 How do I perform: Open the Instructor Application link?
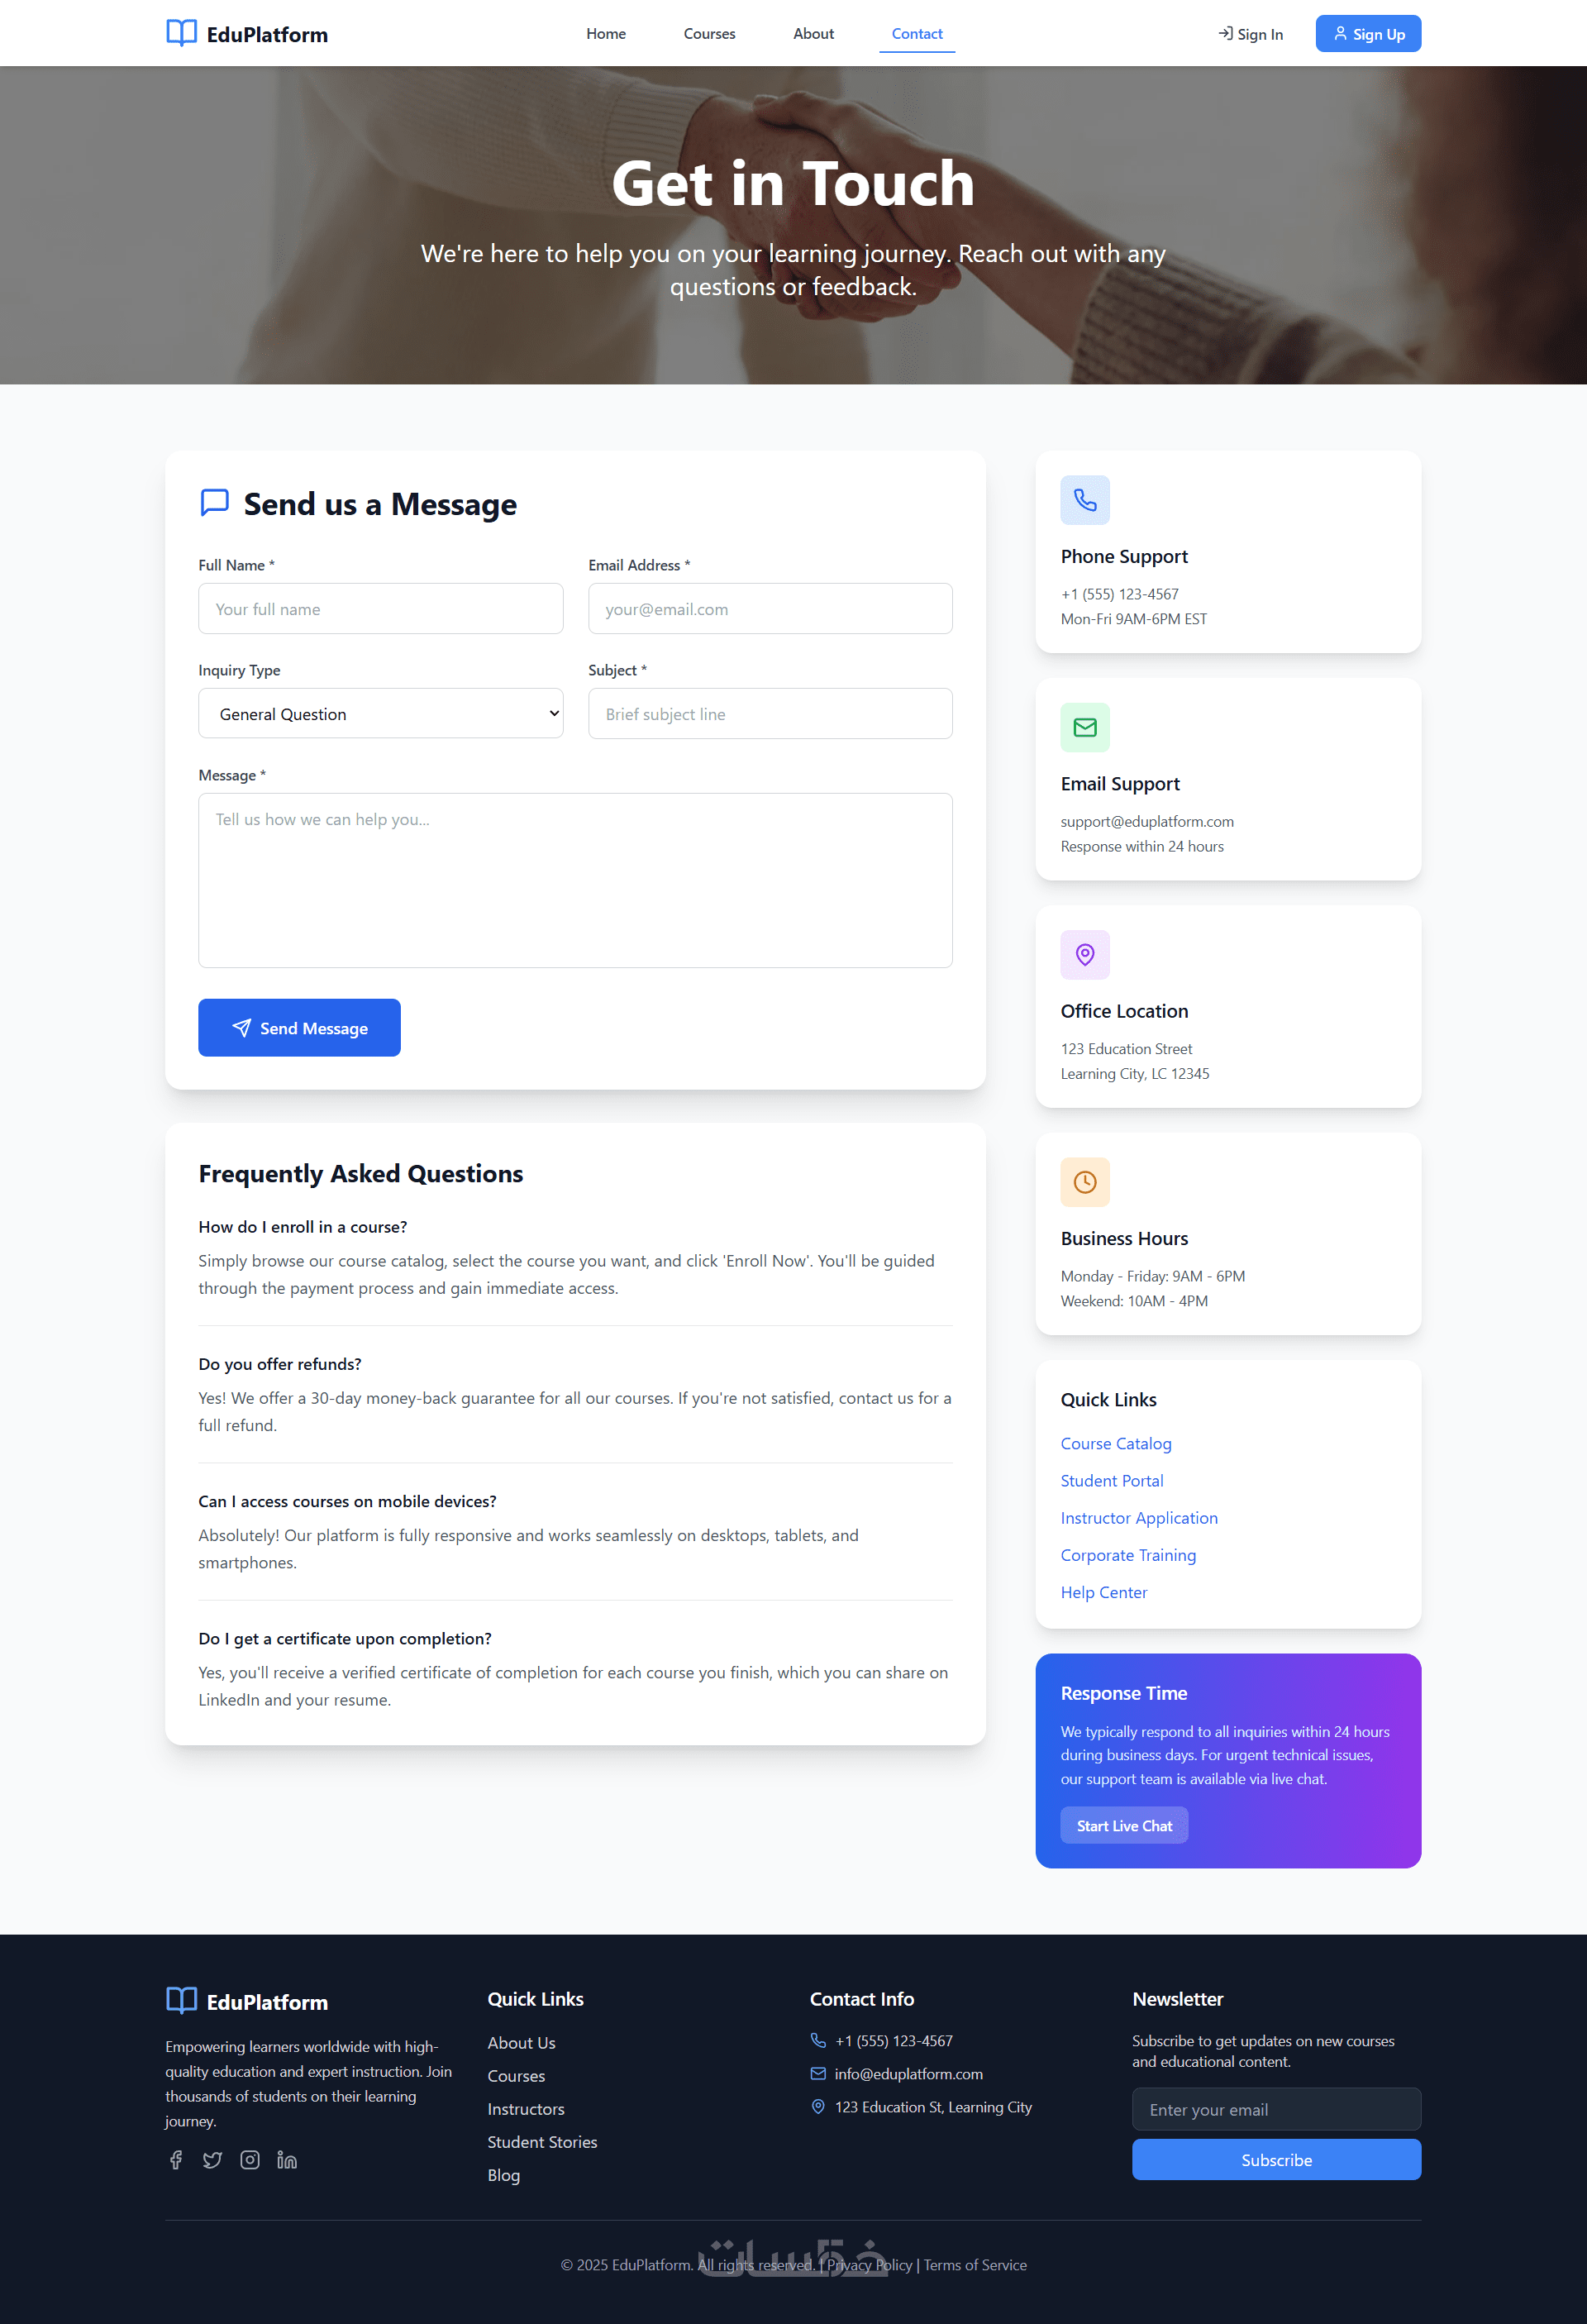(1139, 1518)
